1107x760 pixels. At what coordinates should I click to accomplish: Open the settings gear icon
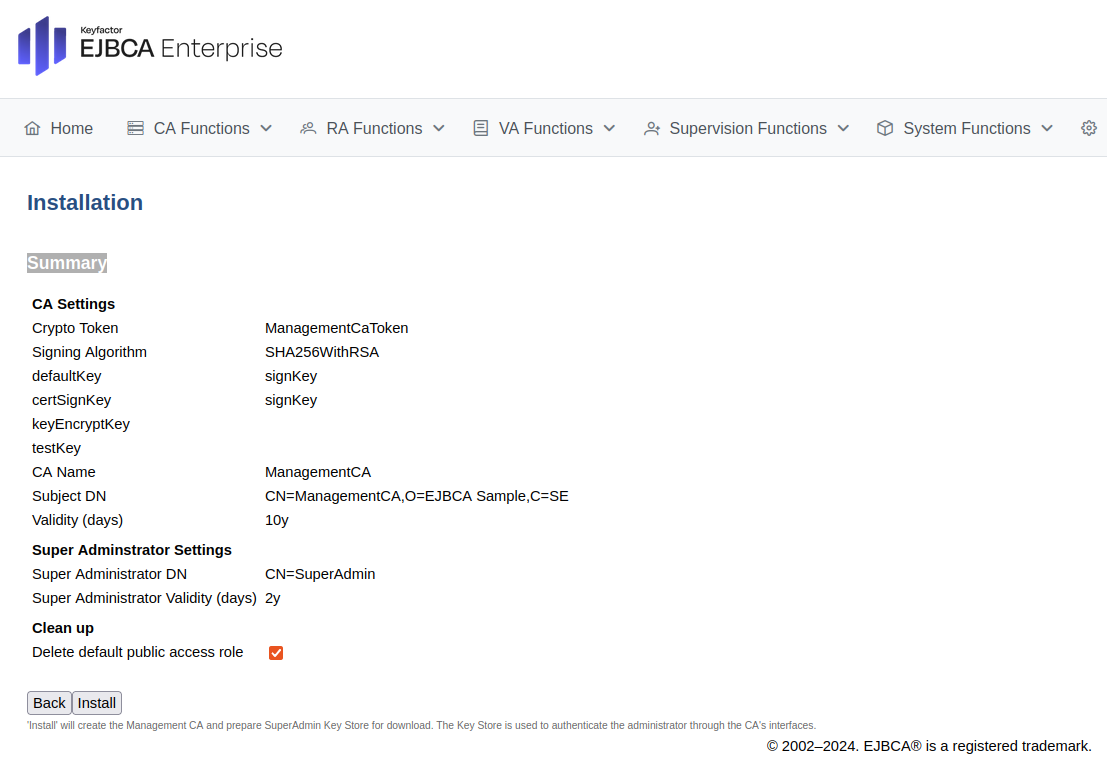click(x=1089, y=128)
